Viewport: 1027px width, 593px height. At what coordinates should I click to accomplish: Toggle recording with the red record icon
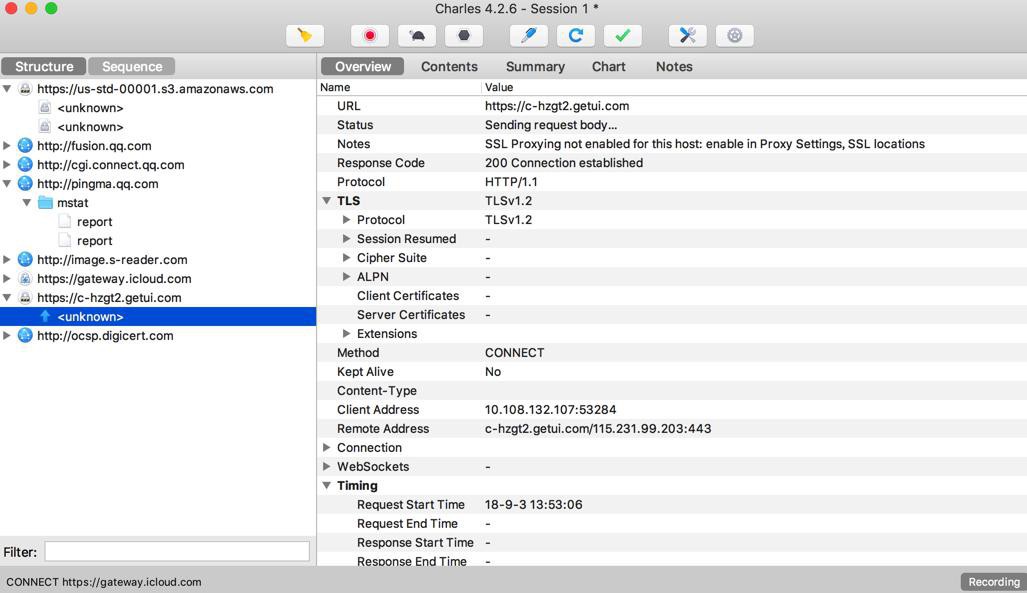click(x=370, y=35)
